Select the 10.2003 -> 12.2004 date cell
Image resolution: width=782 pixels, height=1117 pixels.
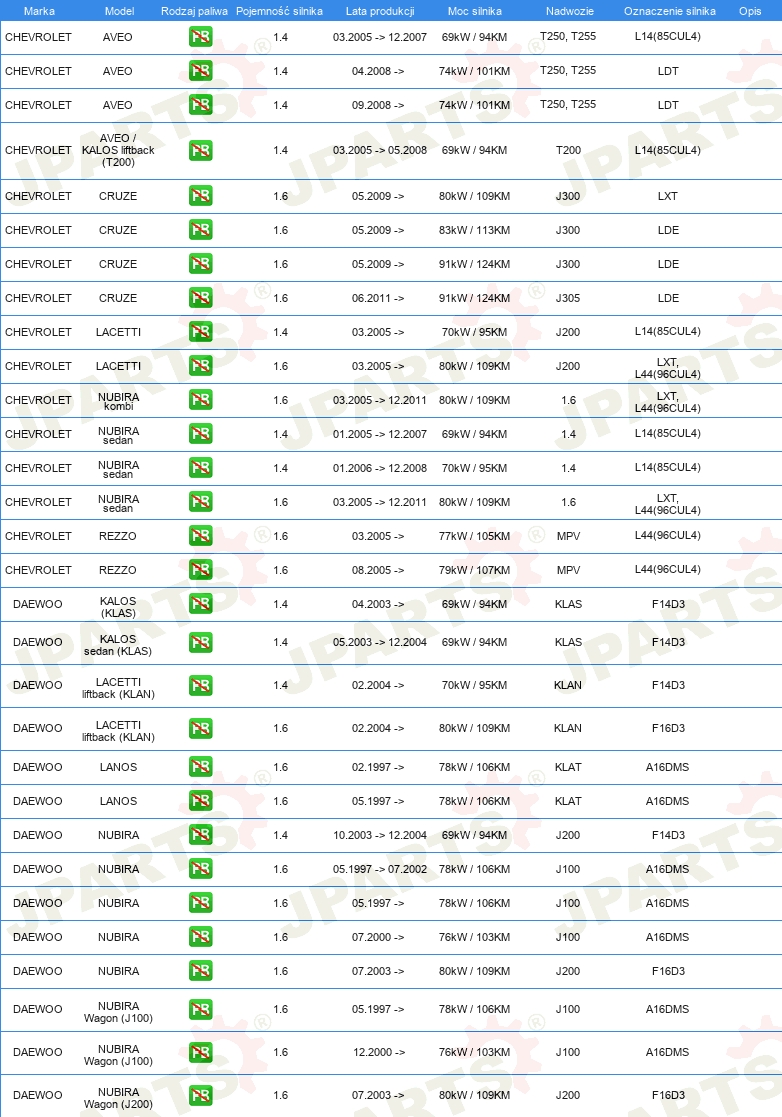point(380,835)
